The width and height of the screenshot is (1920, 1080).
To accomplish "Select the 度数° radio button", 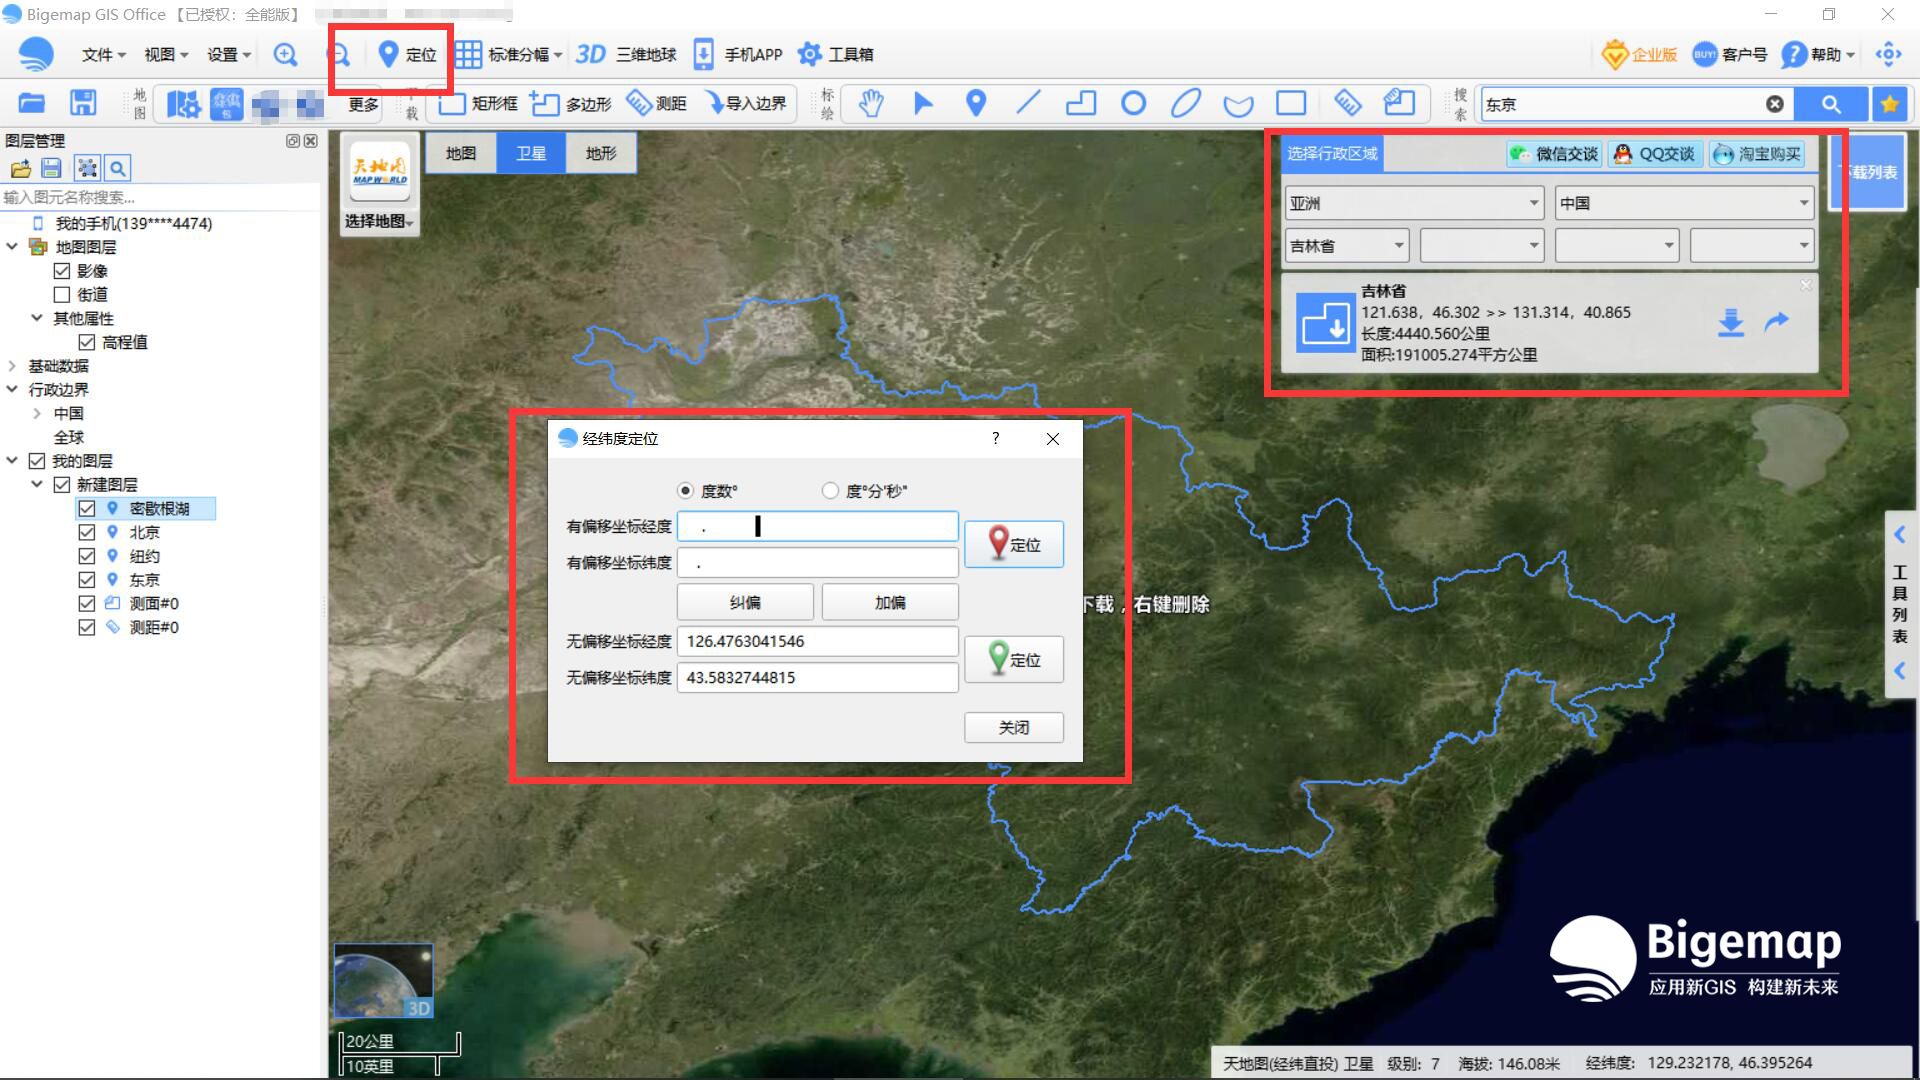I will click(x=685, y=491).
